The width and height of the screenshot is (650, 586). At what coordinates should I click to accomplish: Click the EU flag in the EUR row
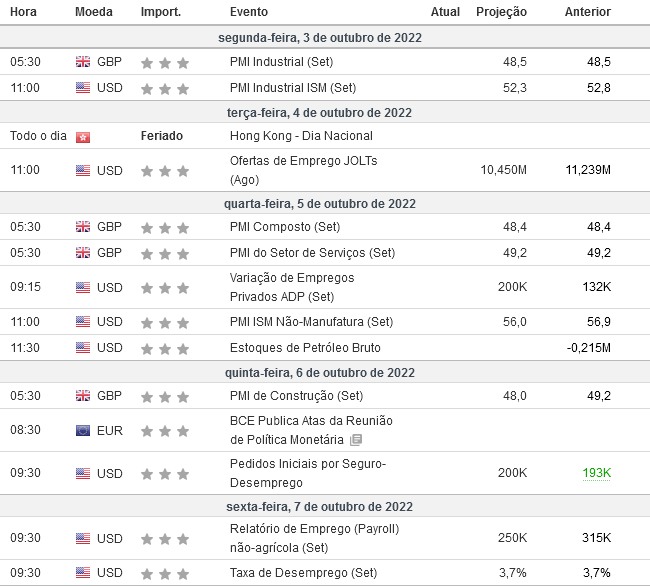point(83,431)
